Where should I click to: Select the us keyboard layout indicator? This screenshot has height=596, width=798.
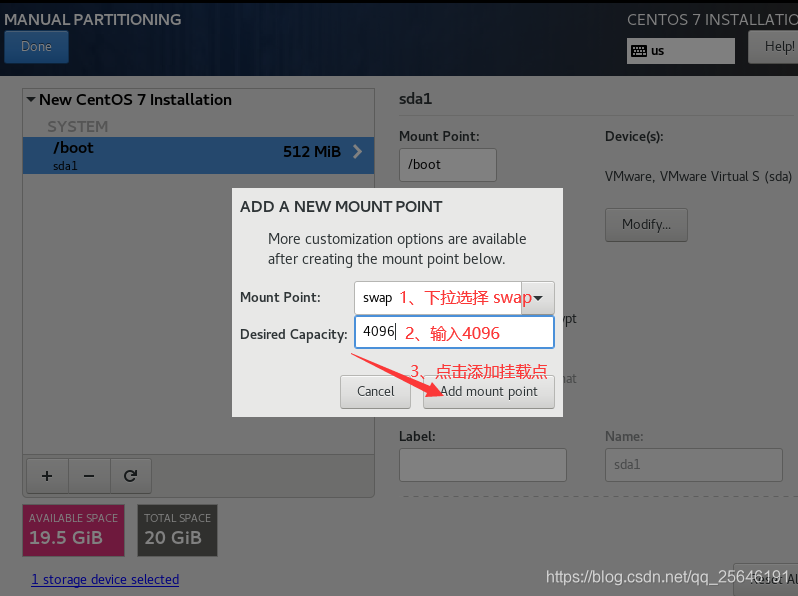click(680, 51)
